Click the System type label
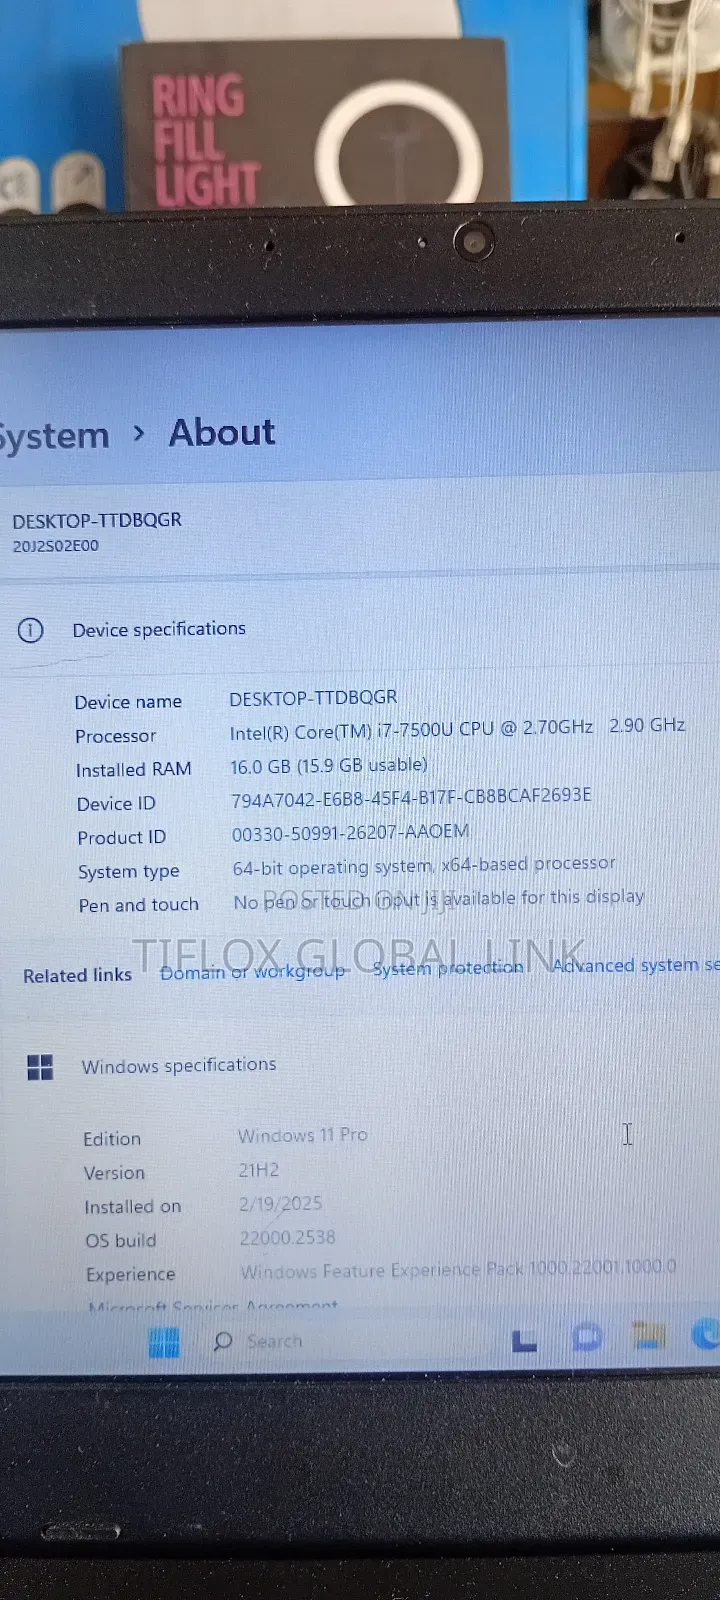720x1600 pixels. tap(129, 872)
